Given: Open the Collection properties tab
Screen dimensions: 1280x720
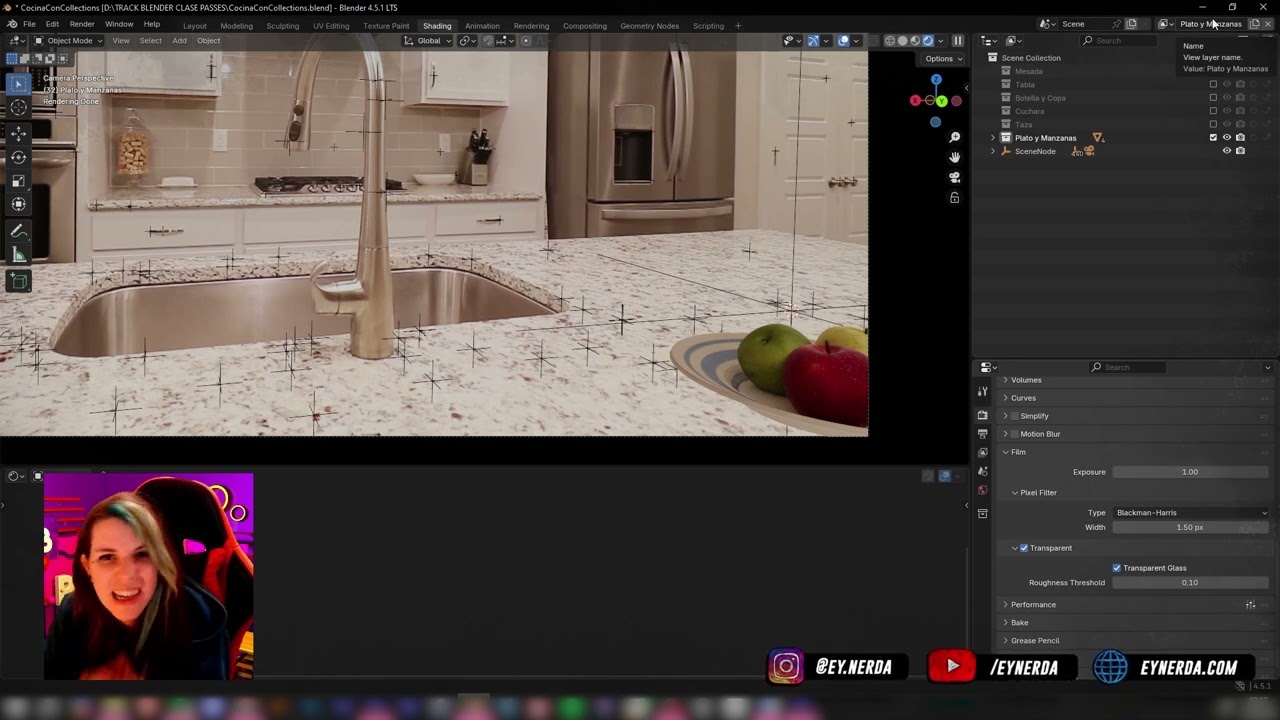Looking at the screenshot, I should pos(982,513).
